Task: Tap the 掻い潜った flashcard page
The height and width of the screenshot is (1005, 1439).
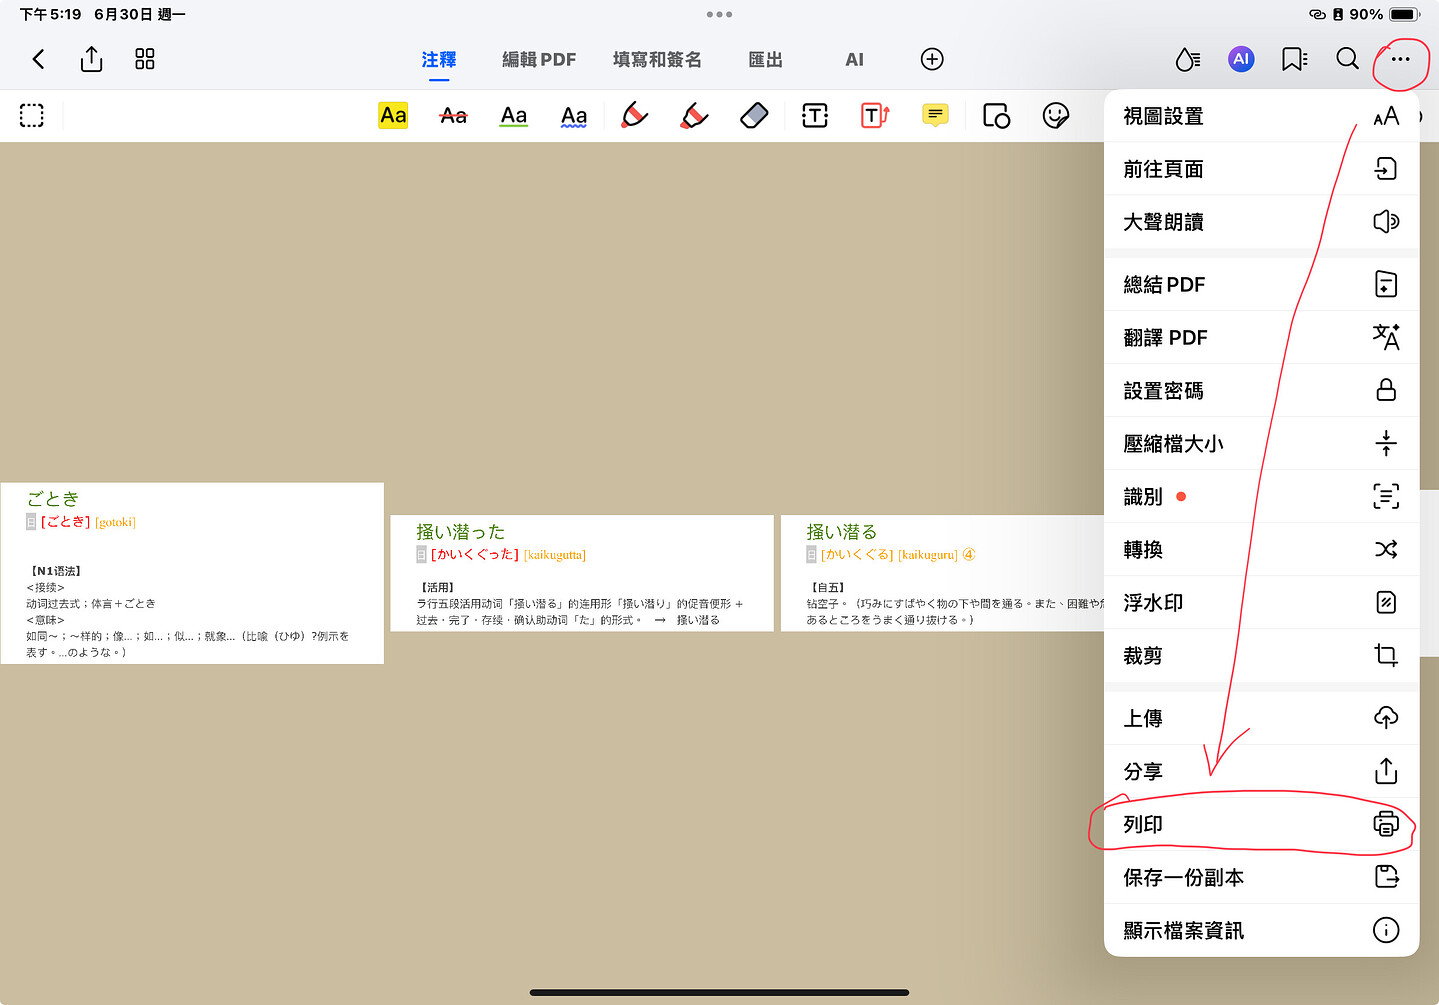Action: 582,573
